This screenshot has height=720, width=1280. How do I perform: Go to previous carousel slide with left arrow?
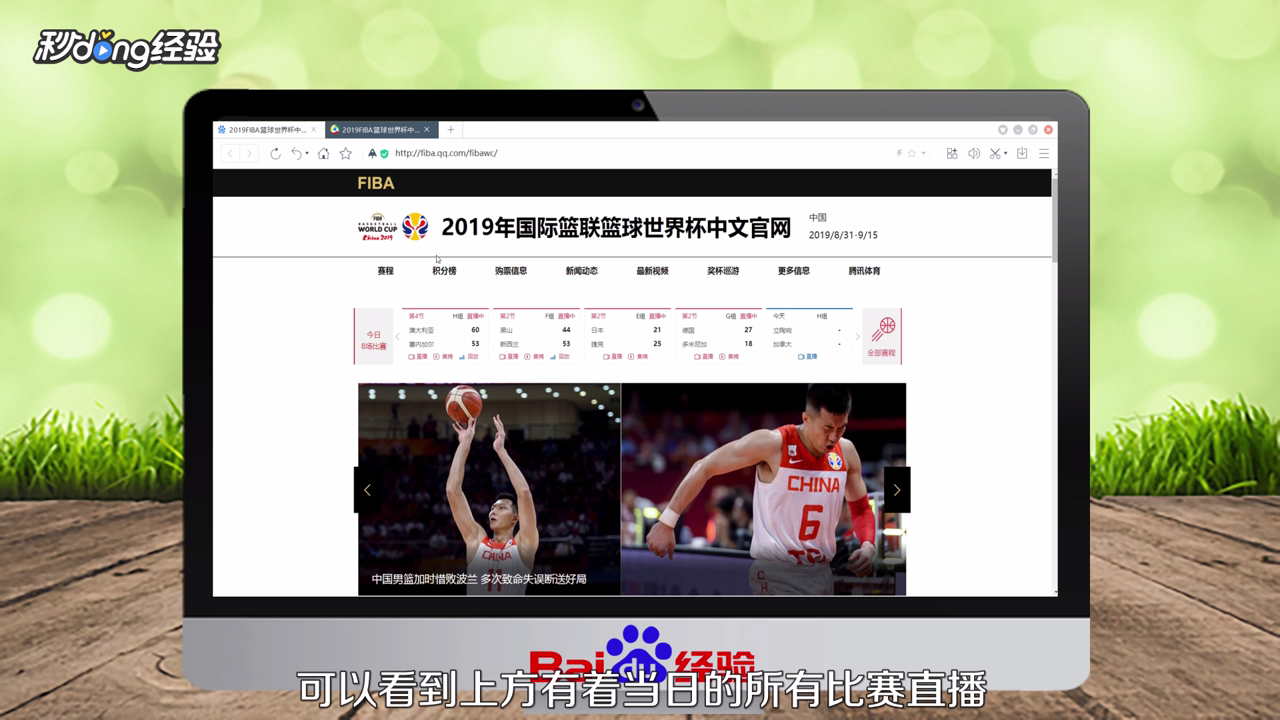point(367,490)
